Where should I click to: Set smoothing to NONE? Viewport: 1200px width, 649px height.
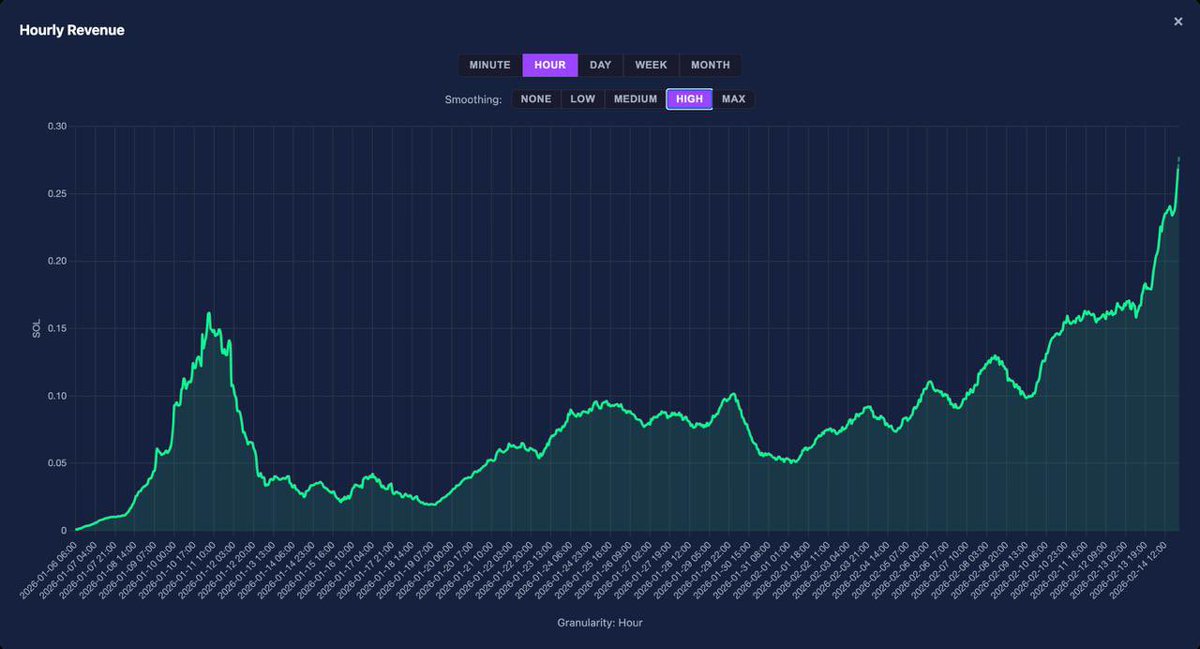pyautogui.click(x=536, y=99)
